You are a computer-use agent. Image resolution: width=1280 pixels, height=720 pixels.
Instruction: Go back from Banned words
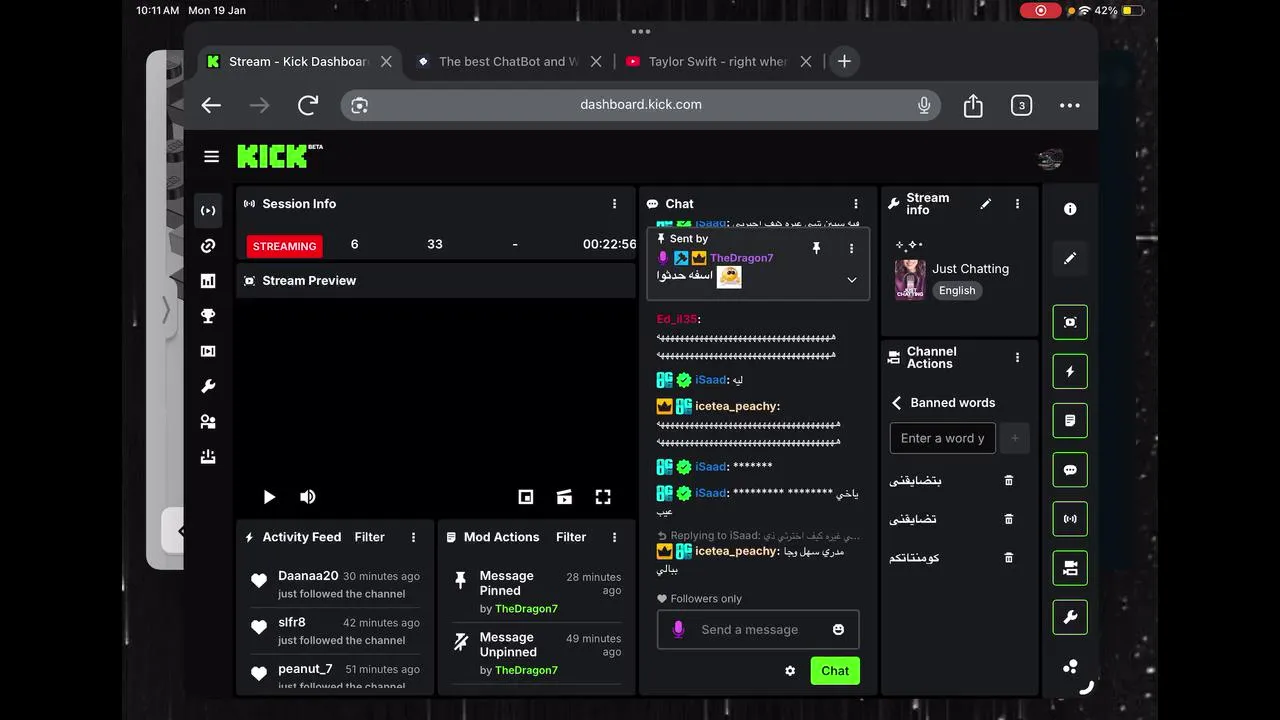click(897, 403)
